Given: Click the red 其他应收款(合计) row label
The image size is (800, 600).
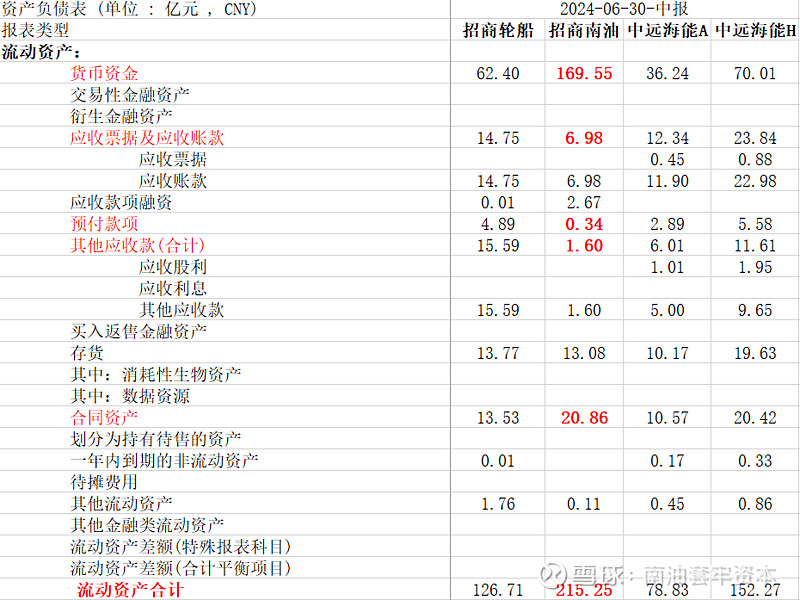Looking at the screenshot, I should (x=138, y=245).
